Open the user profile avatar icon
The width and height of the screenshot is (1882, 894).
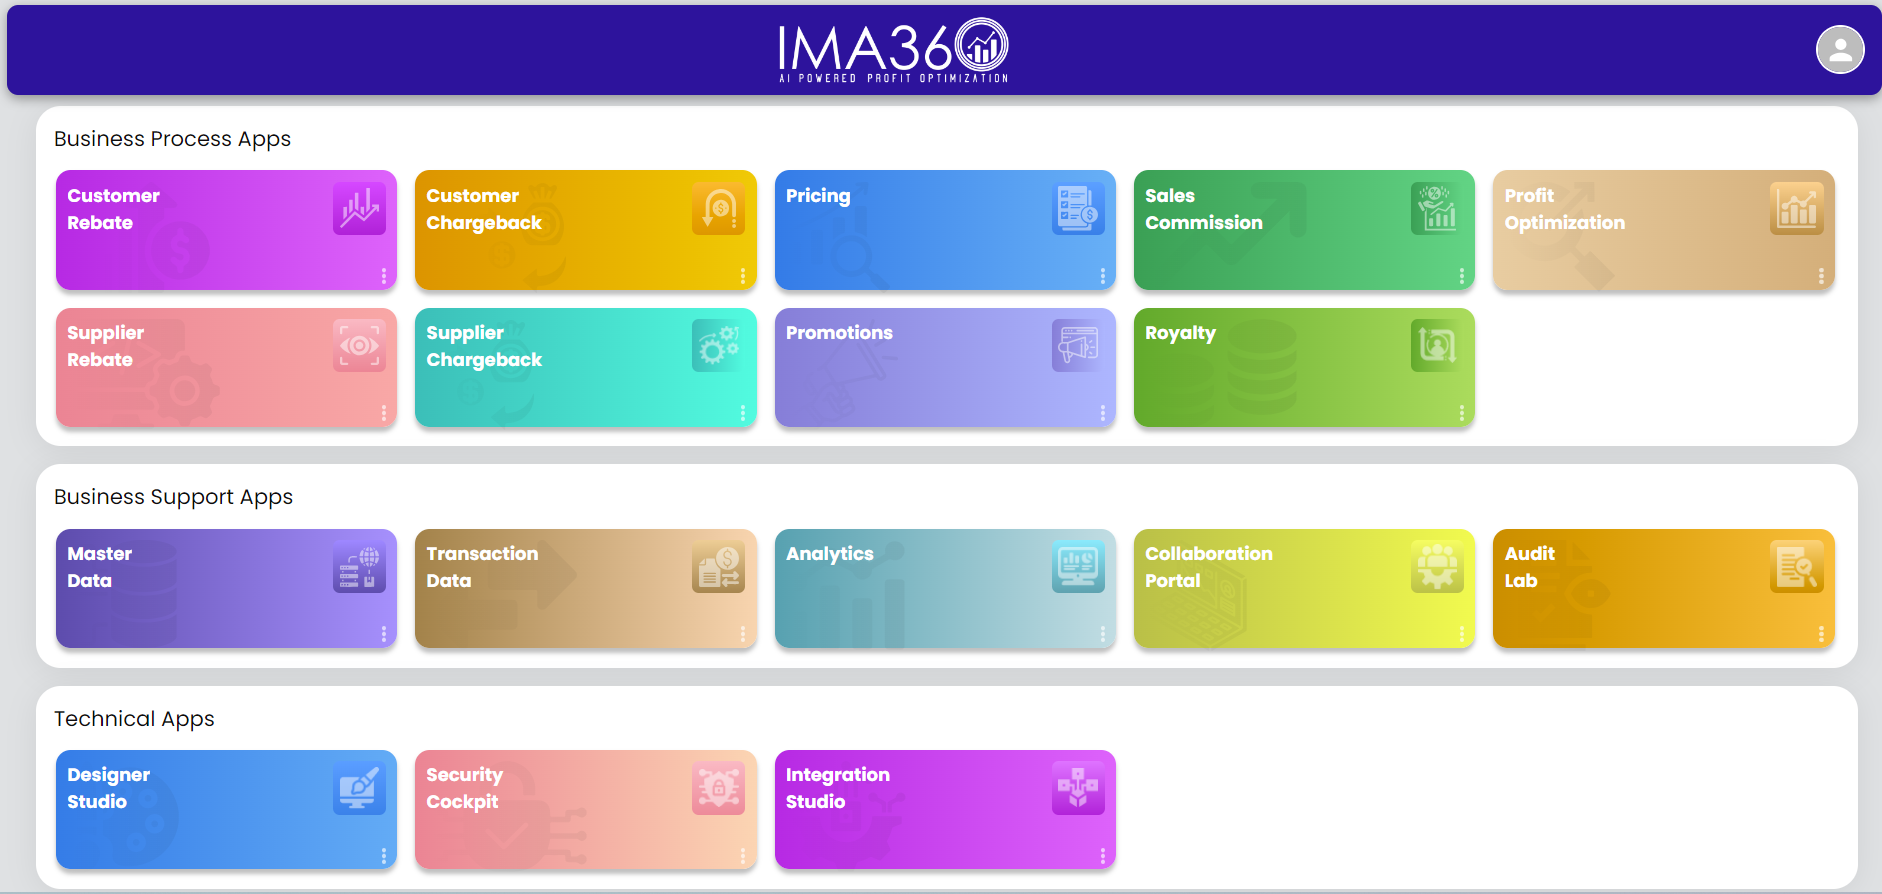(x=1840, y=50)
